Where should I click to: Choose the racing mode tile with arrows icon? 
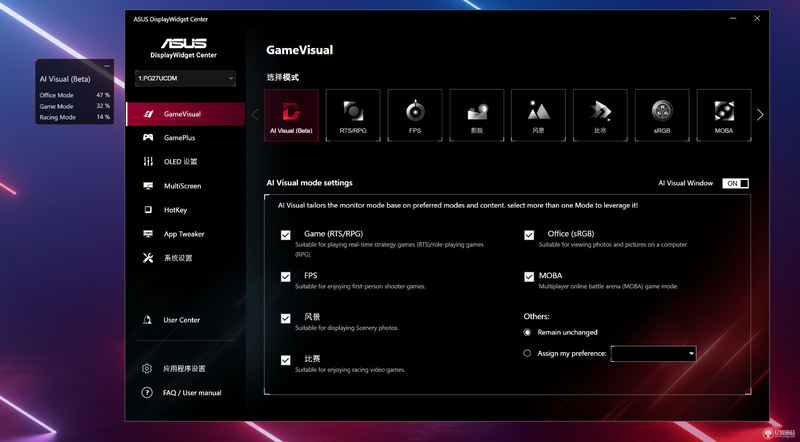point(600,115)
